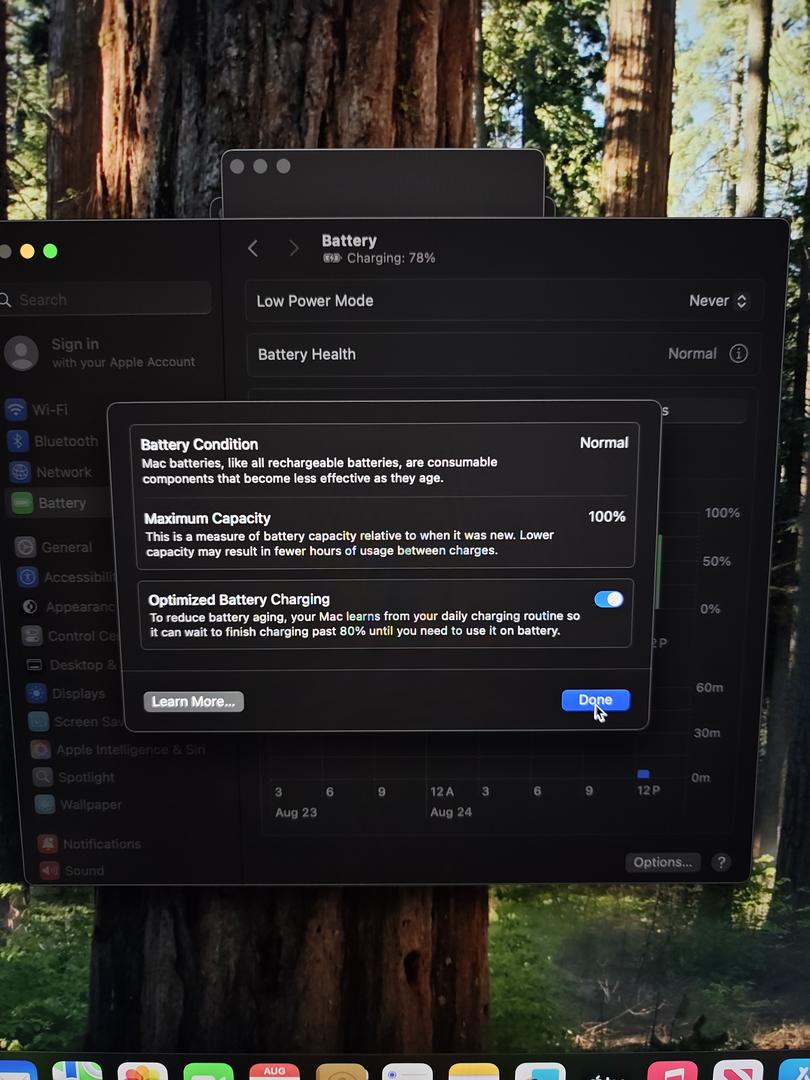Click the Learn More... button
The width and height of the screenshot is (810, 1080).
(x=194, y=702)
